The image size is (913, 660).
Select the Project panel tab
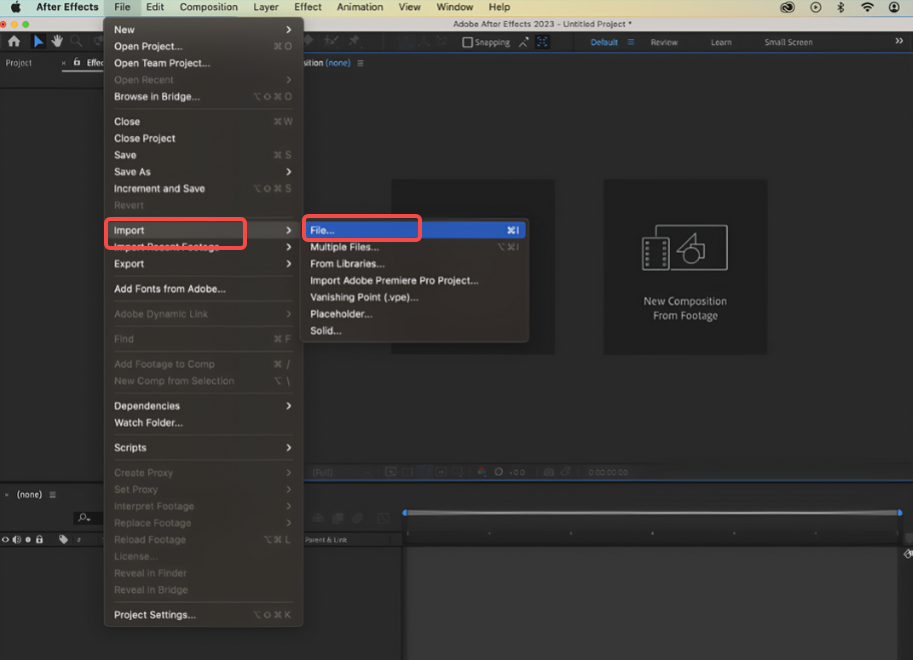click(17, 62)
